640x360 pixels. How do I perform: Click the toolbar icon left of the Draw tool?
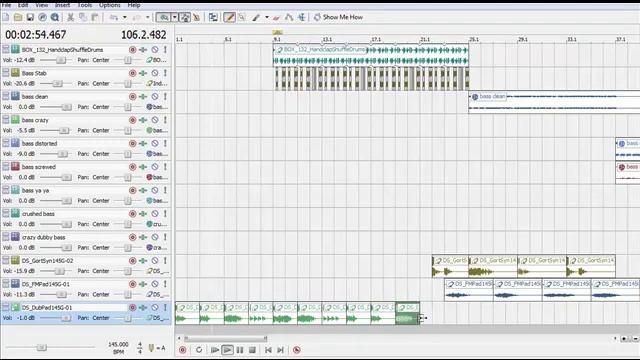[x=213, y=17]
